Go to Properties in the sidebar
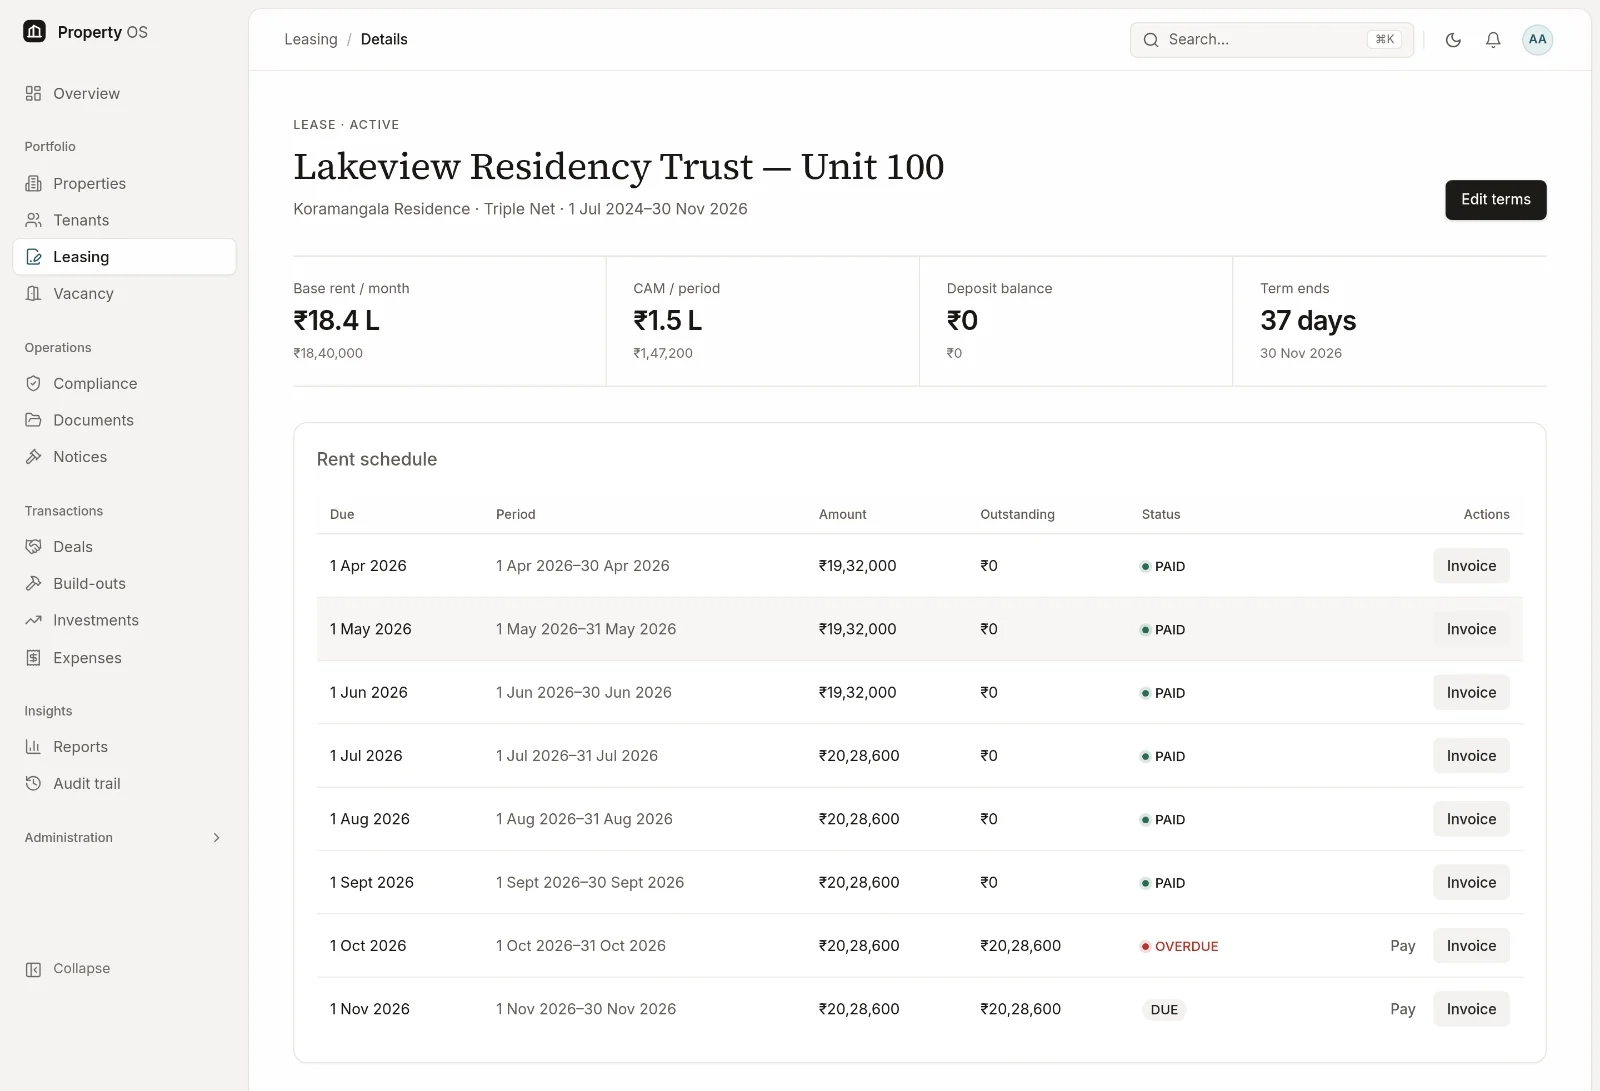The width and height of the screenshot is (1600, 1091). [x=124, y=183]
